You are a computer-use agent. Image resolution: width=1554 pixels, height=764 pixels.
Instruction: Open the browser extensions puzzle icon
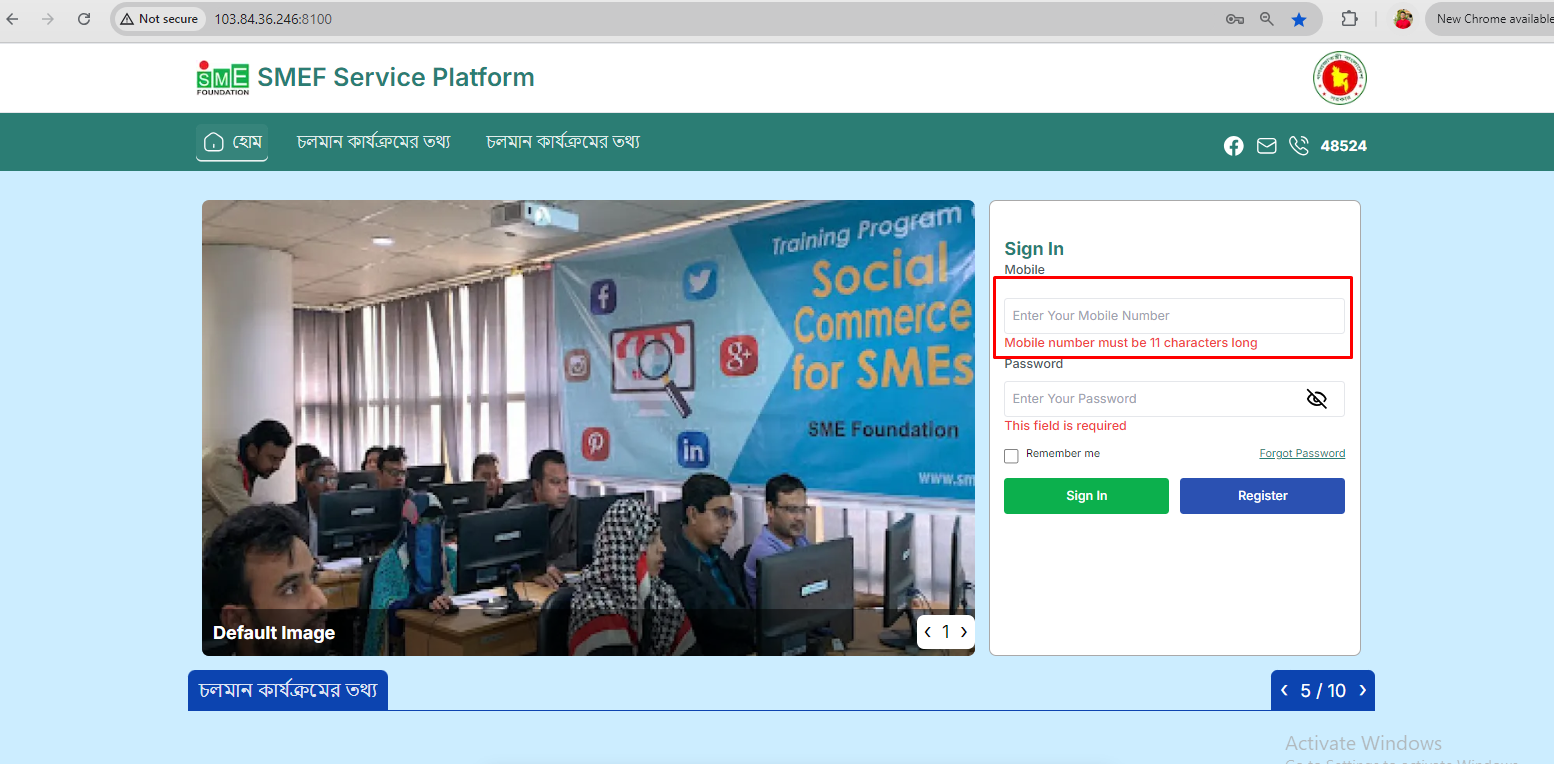[1349, 19]
